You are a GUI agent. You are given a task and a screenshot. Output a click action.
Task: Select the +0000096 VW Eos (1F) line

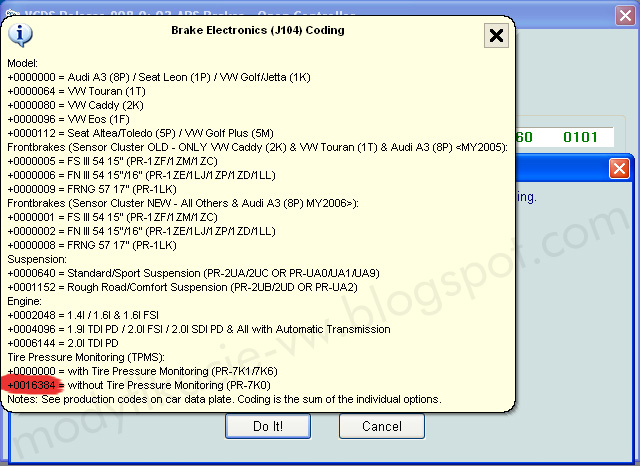point(69,119)
